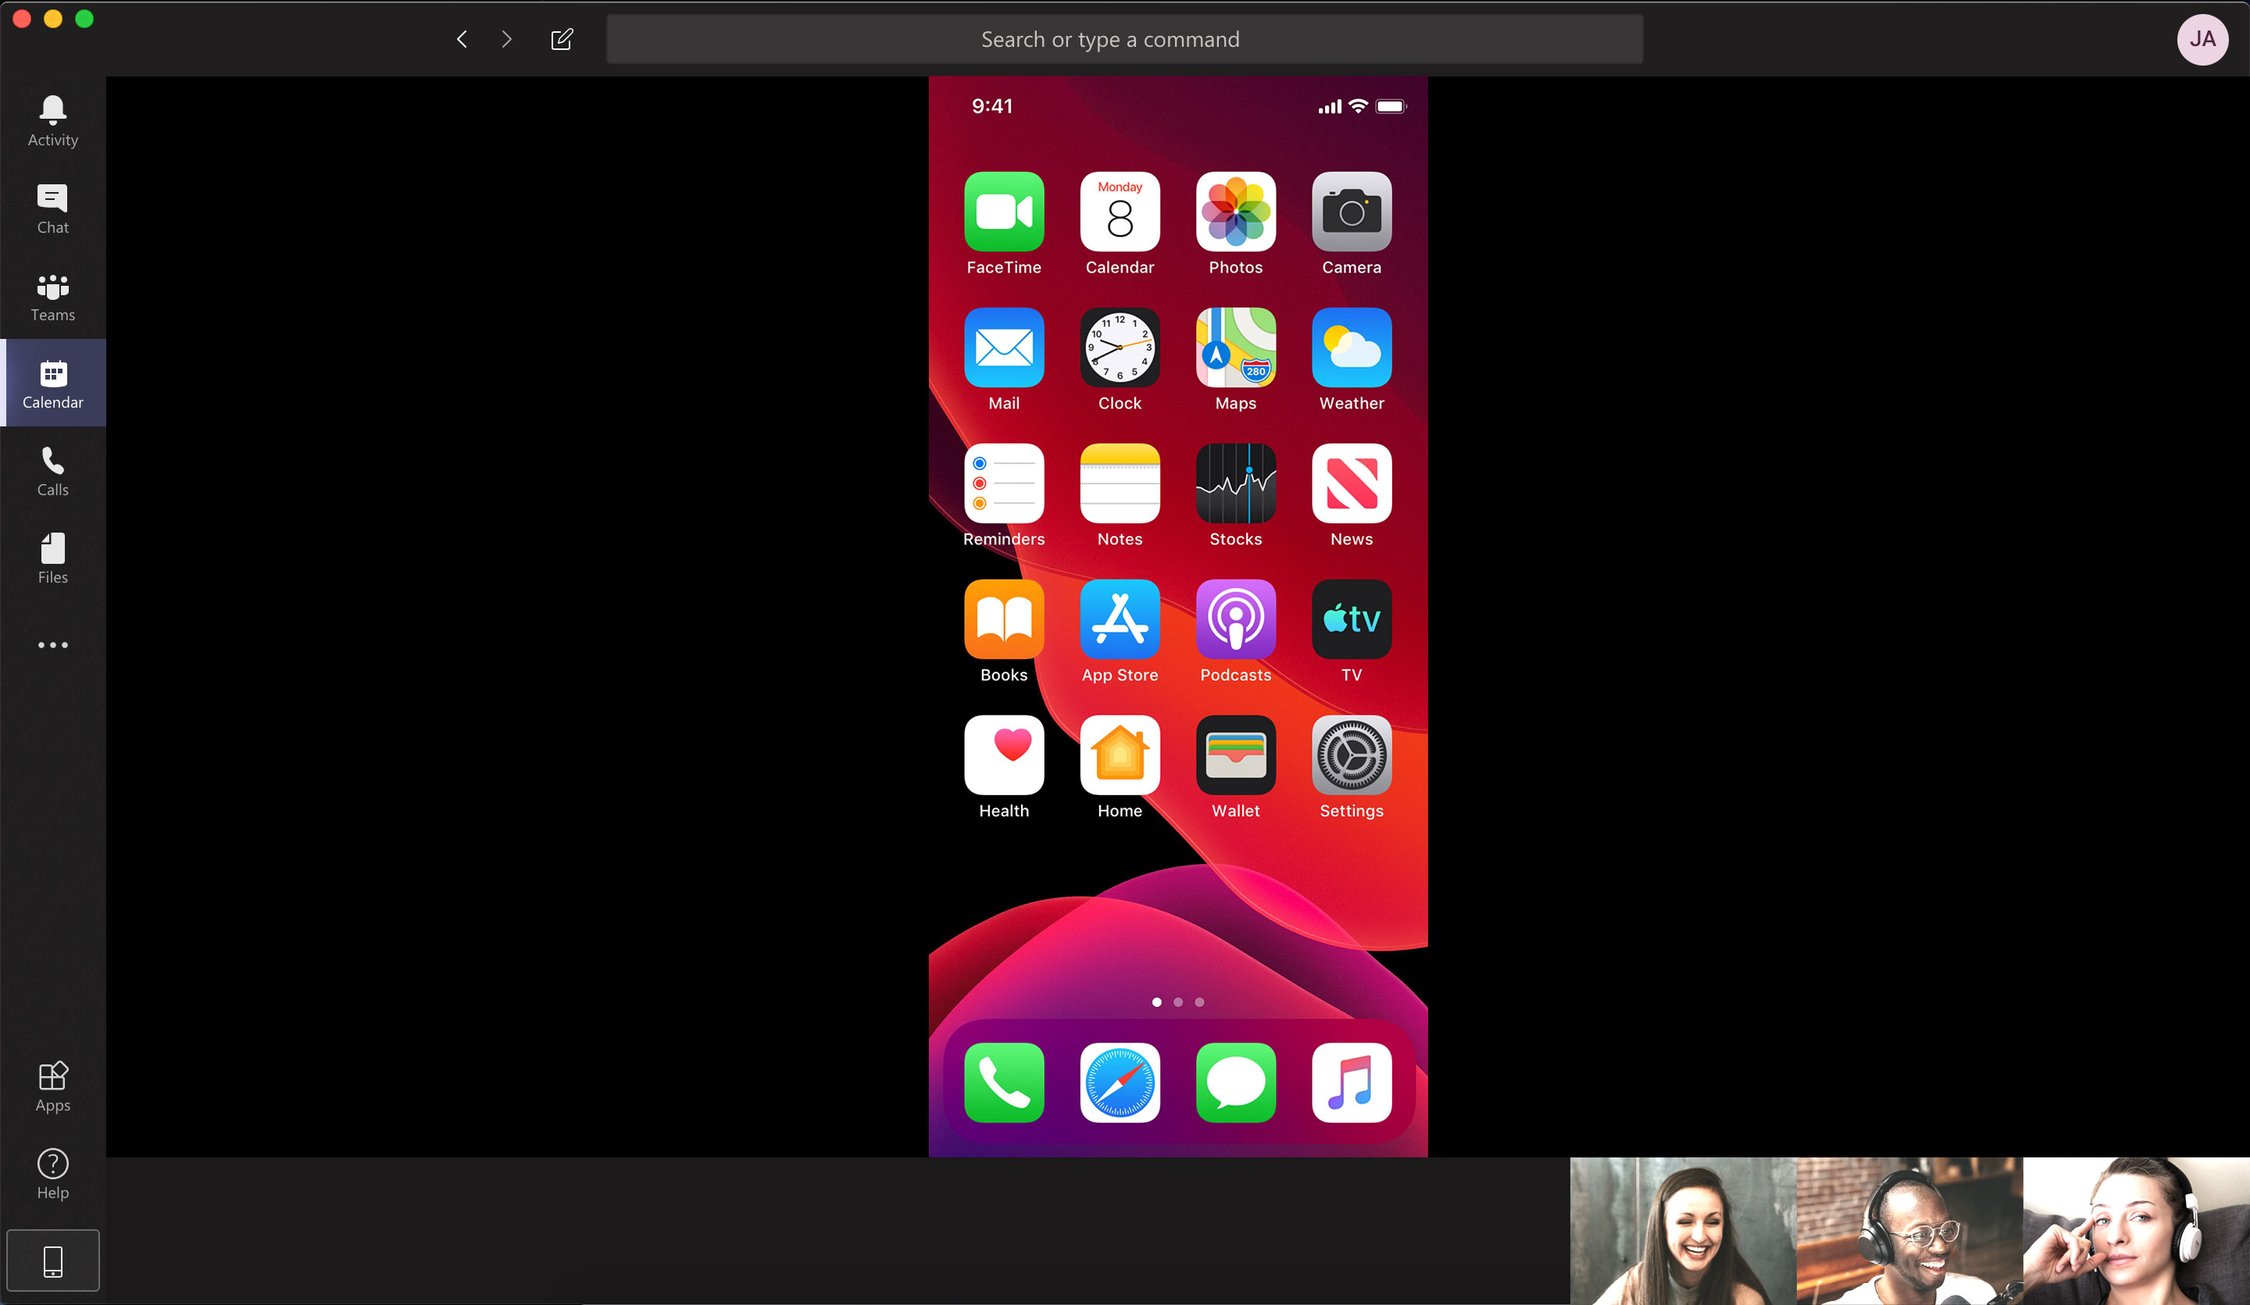Switch to the Chat section
This screenshot has width=2250, height=1305.
tap(52, 207)
